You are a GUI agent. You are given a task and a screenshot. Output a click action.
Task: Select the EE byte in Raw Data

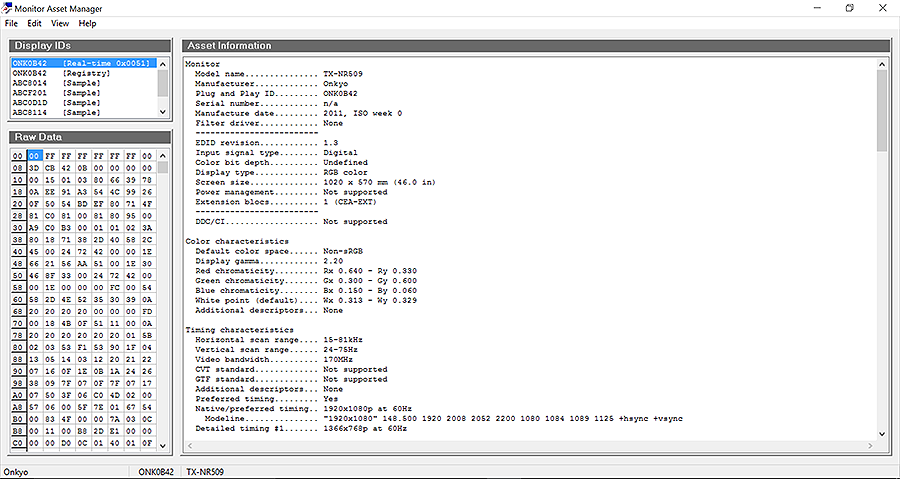coord(51,192)
